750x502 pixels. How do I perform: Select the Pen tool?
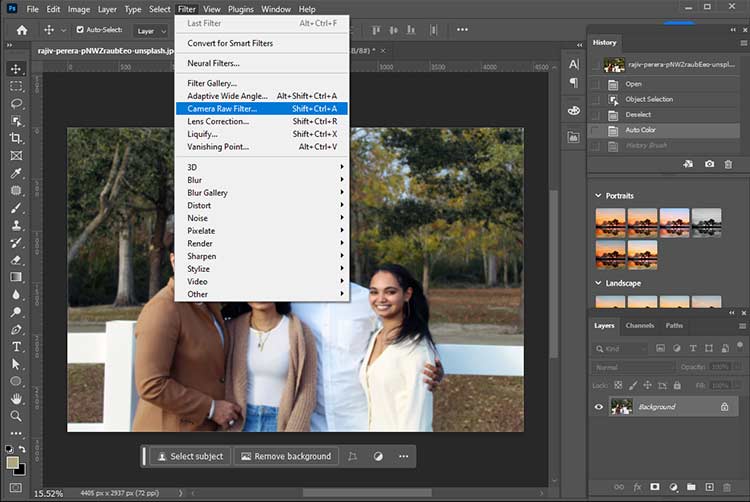click(x=16, y=329)
